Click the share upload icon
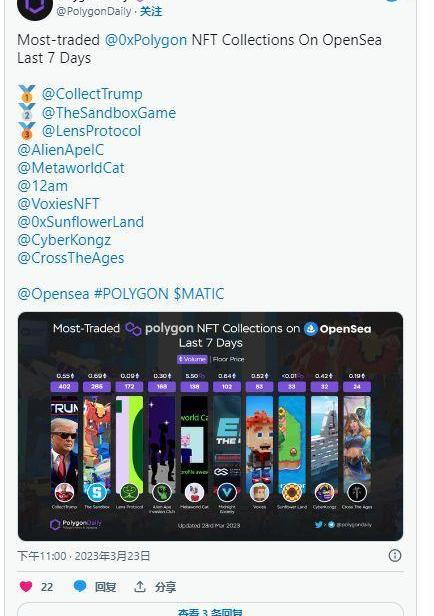Screen dimensions: 434x616 click(x=140, y=587)
